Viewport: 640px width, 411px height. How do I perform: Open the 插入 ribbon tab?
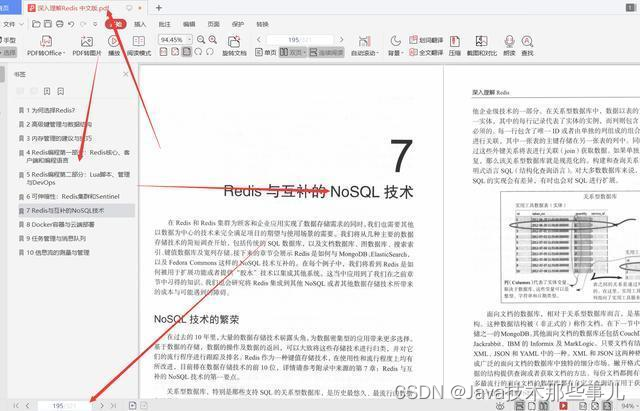pos(140,24)
